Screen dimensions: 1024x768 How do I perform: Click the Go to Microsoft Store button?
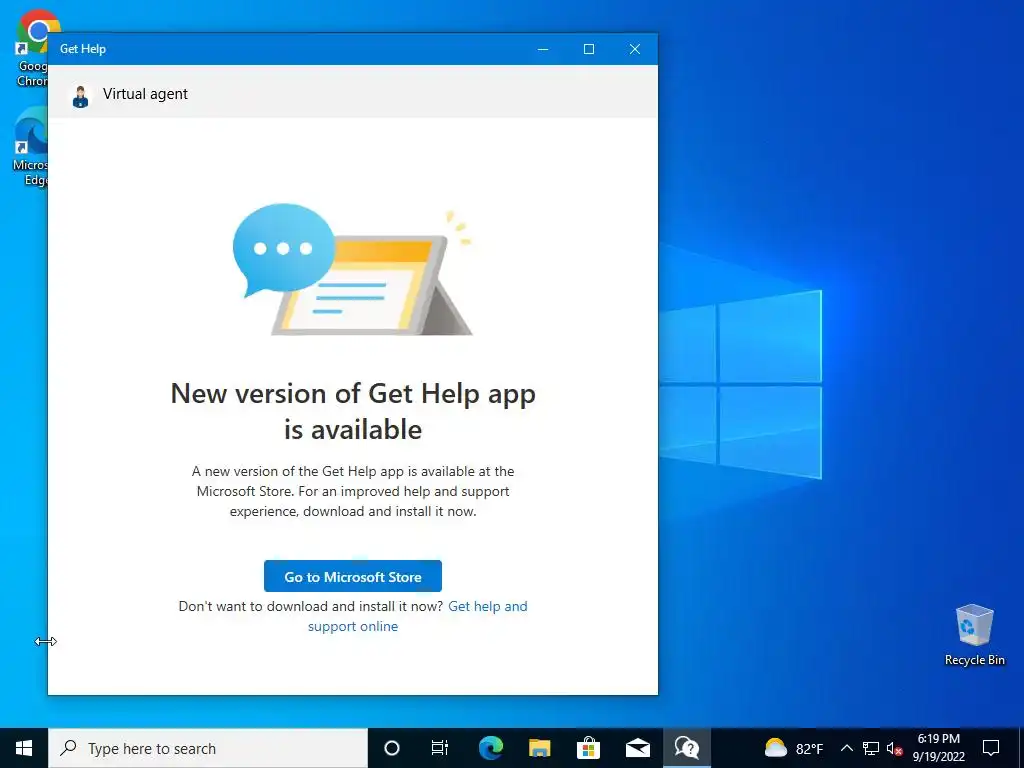tap(353, 576)
